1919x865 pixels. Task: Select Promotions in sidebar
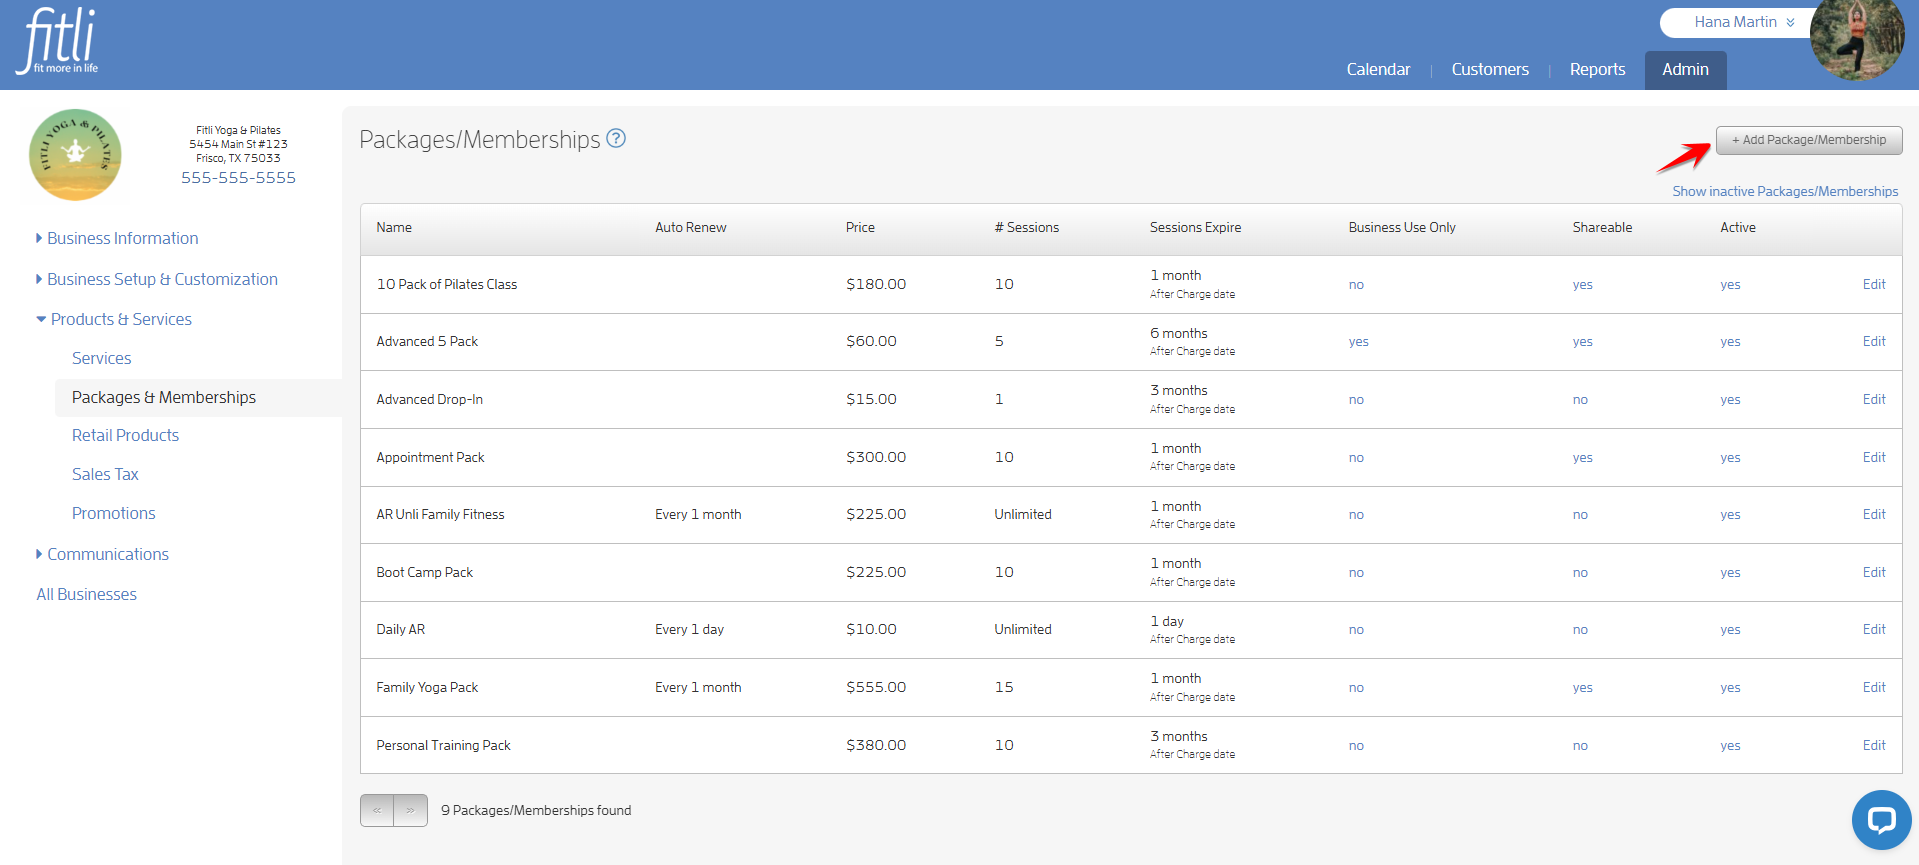click(113, 513)
